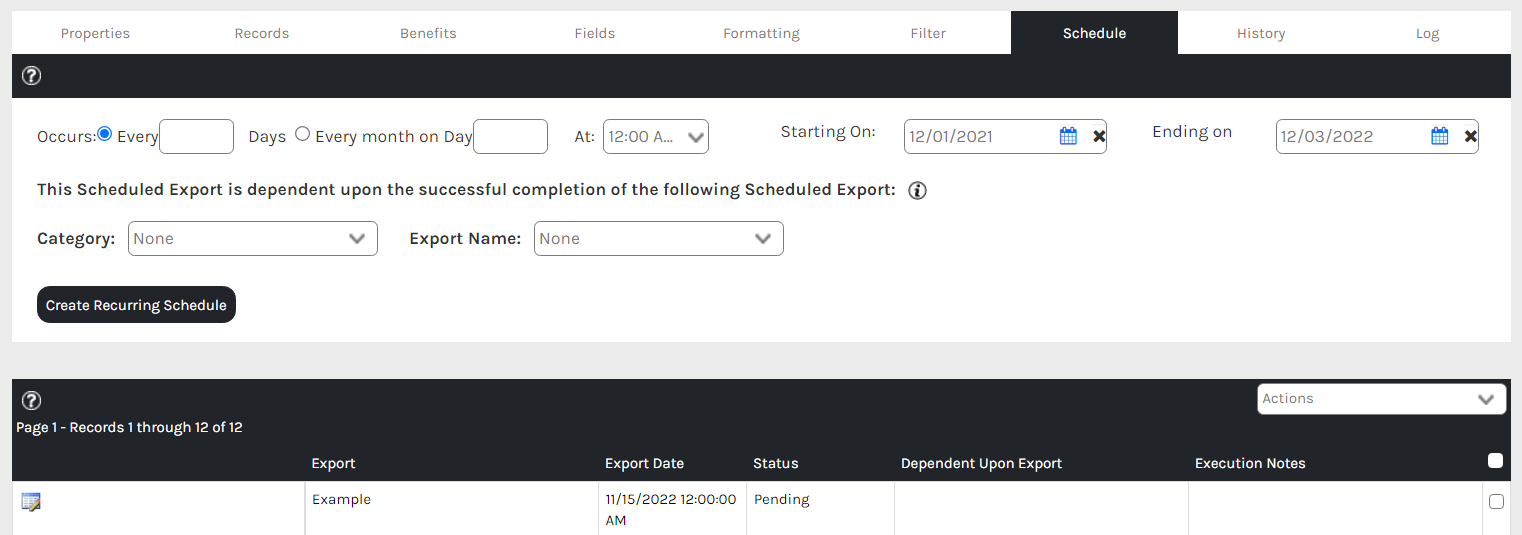1522x535 pixels.
Task: Open help icon above records table
Action: (x=31, y=401)
